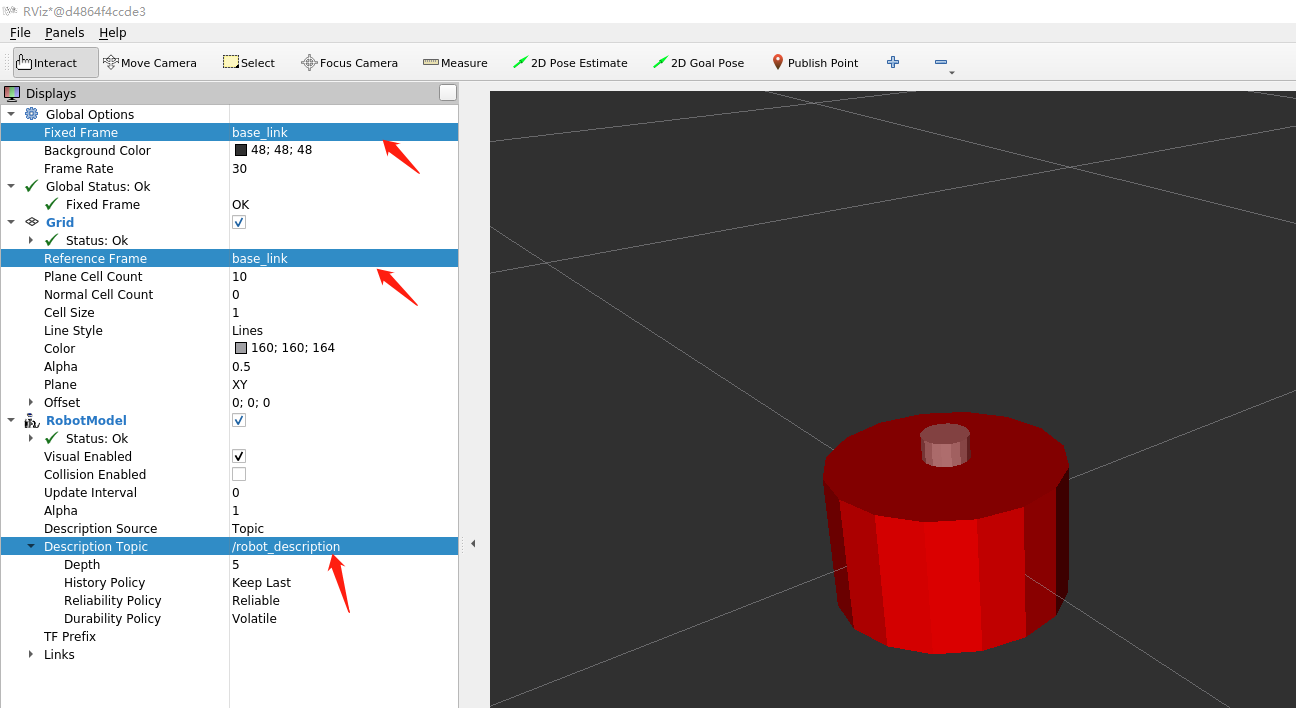Expand the Offset property row
1296x708 pixels.
(x=31, y=403)
